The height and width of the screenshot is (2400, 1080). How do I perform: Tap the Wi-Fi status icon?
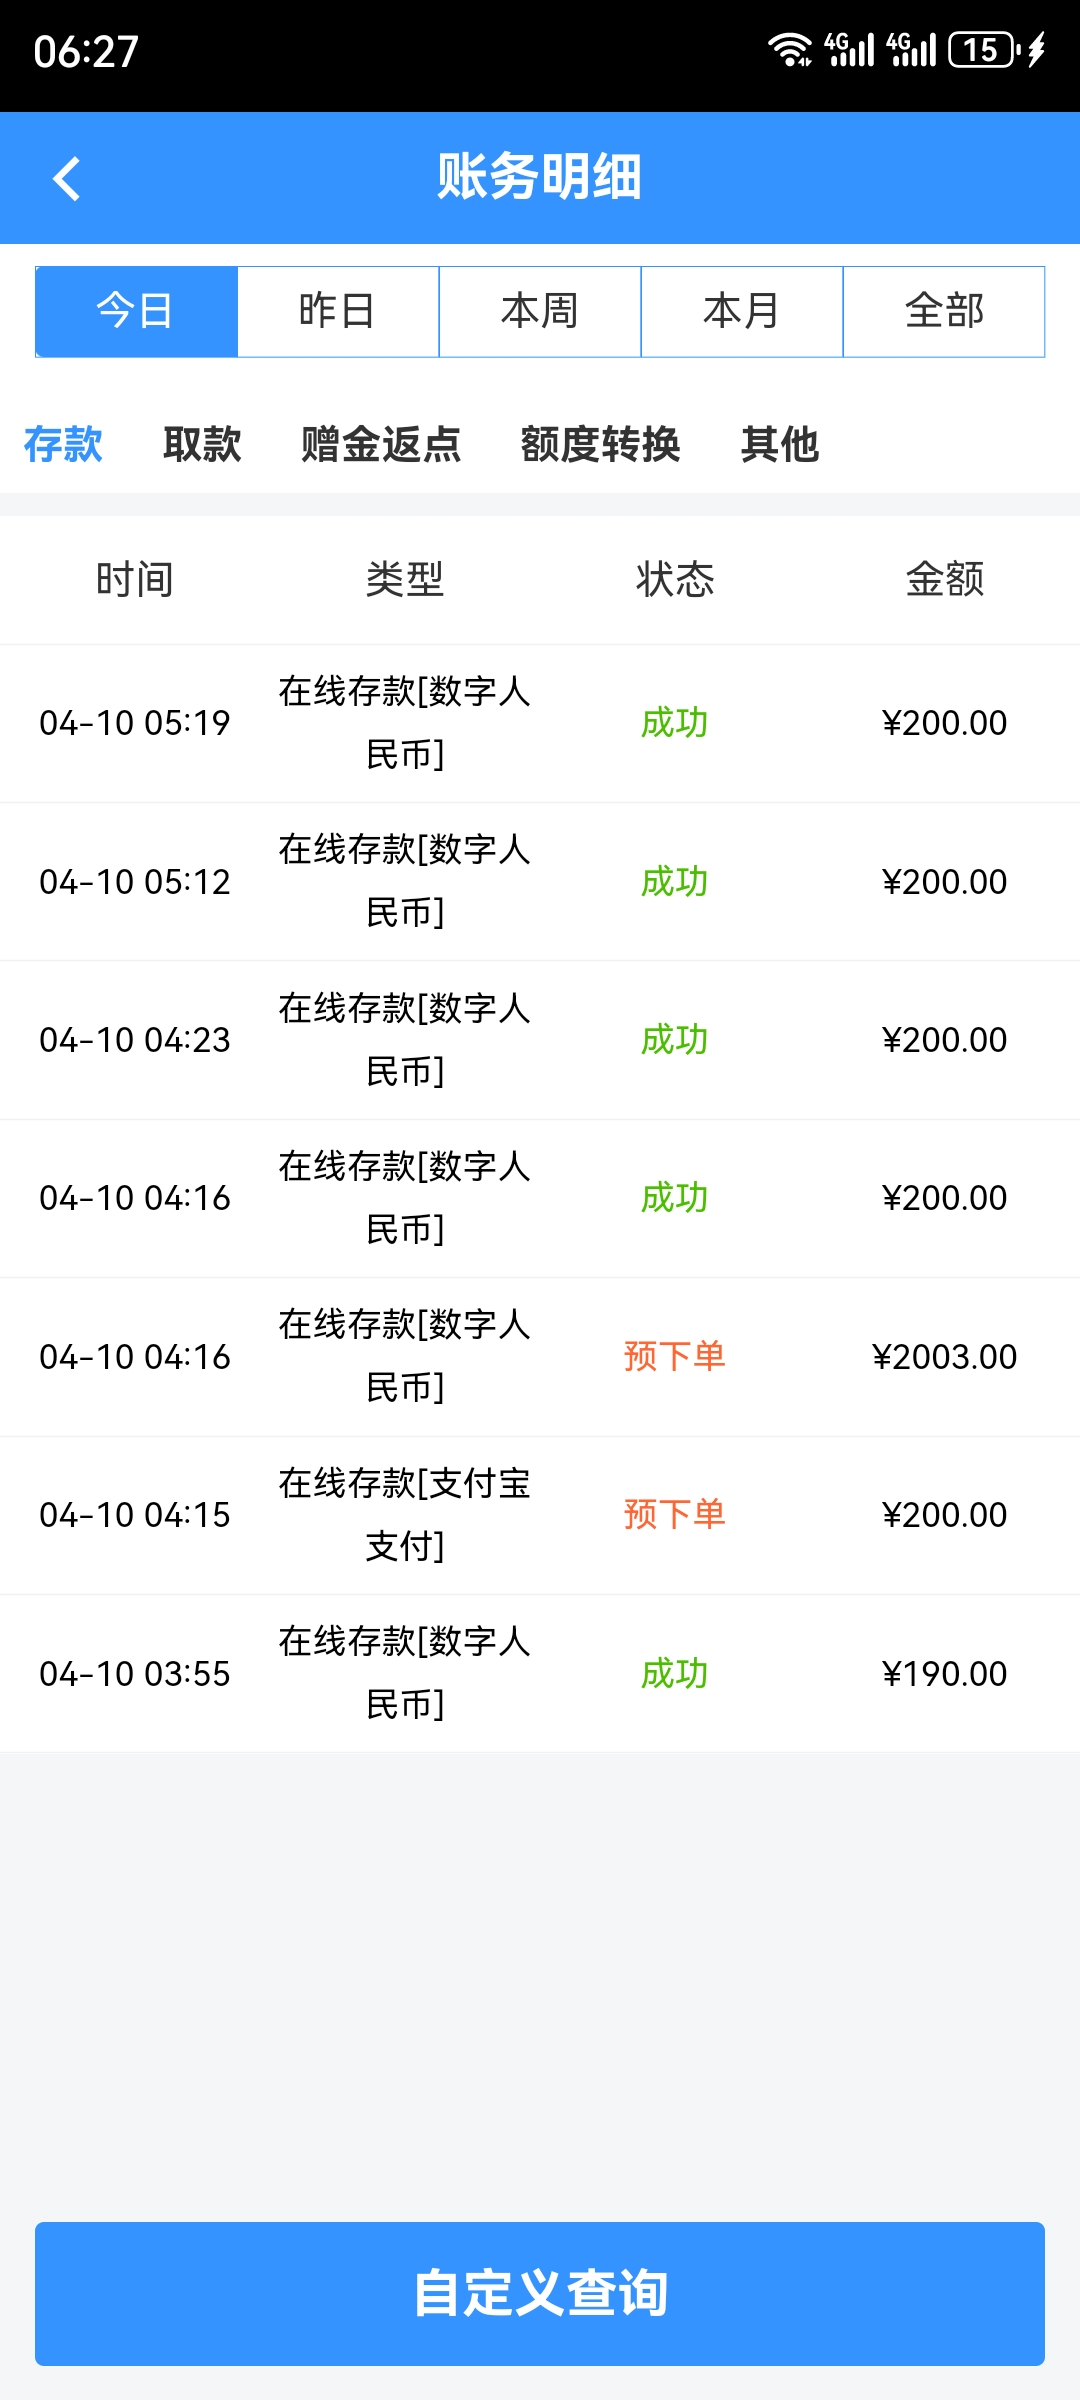point(789,49)
